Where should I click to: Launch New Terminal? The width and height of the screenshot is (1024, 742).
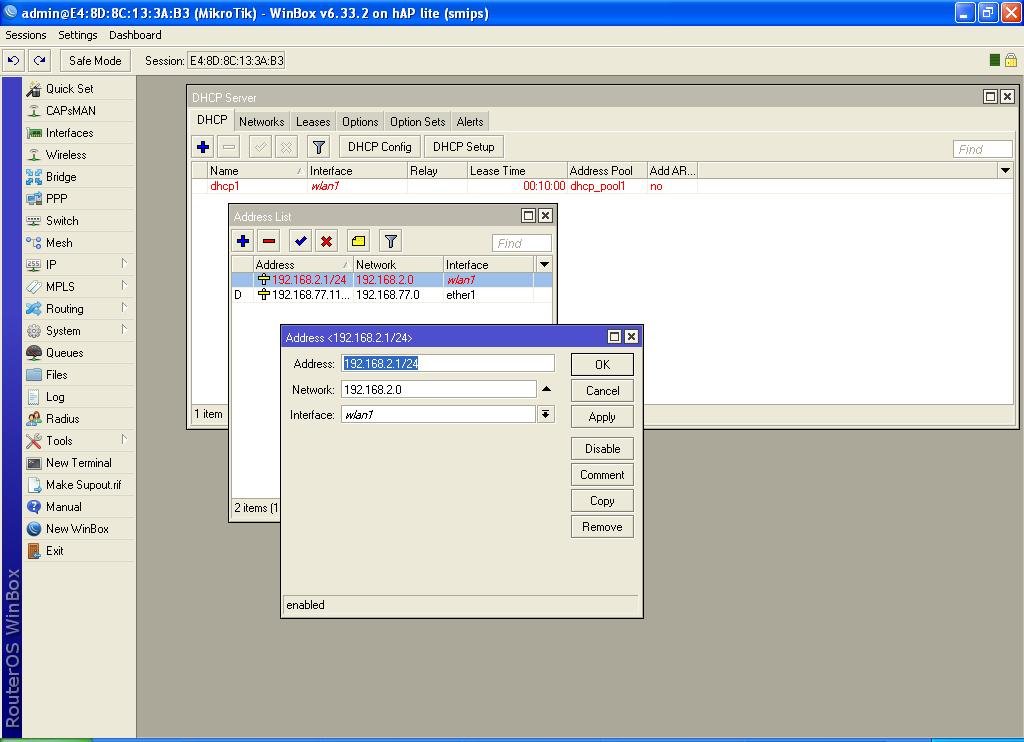pyautogui.click(x=78, y=463)
